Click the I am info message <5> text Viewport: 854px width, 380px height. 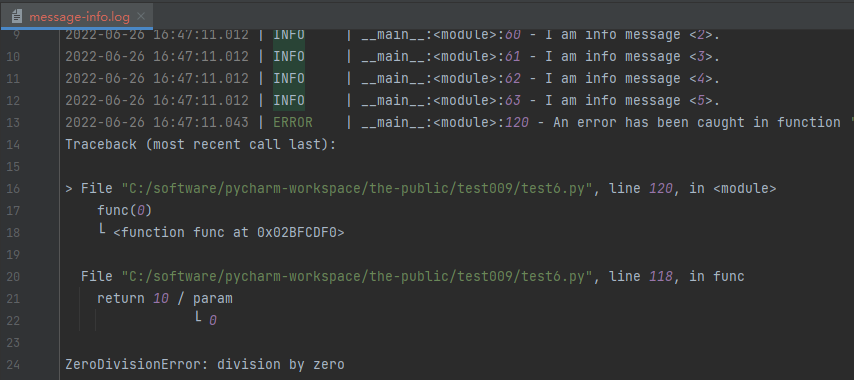coord(632,101)
